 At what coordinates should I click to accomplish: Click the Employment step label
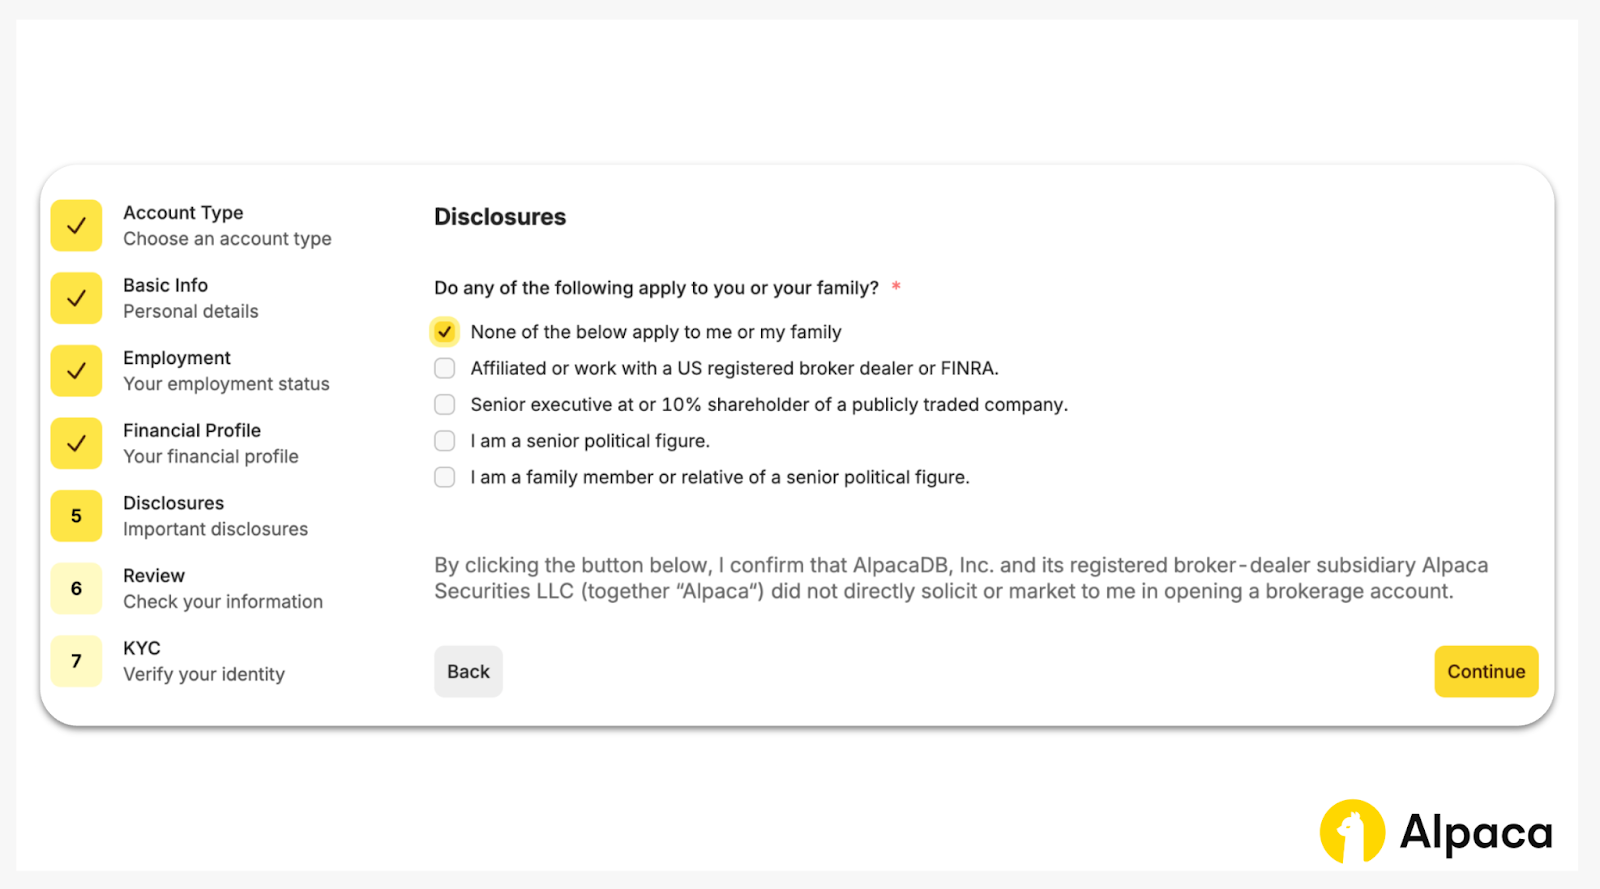pos(177,358)
